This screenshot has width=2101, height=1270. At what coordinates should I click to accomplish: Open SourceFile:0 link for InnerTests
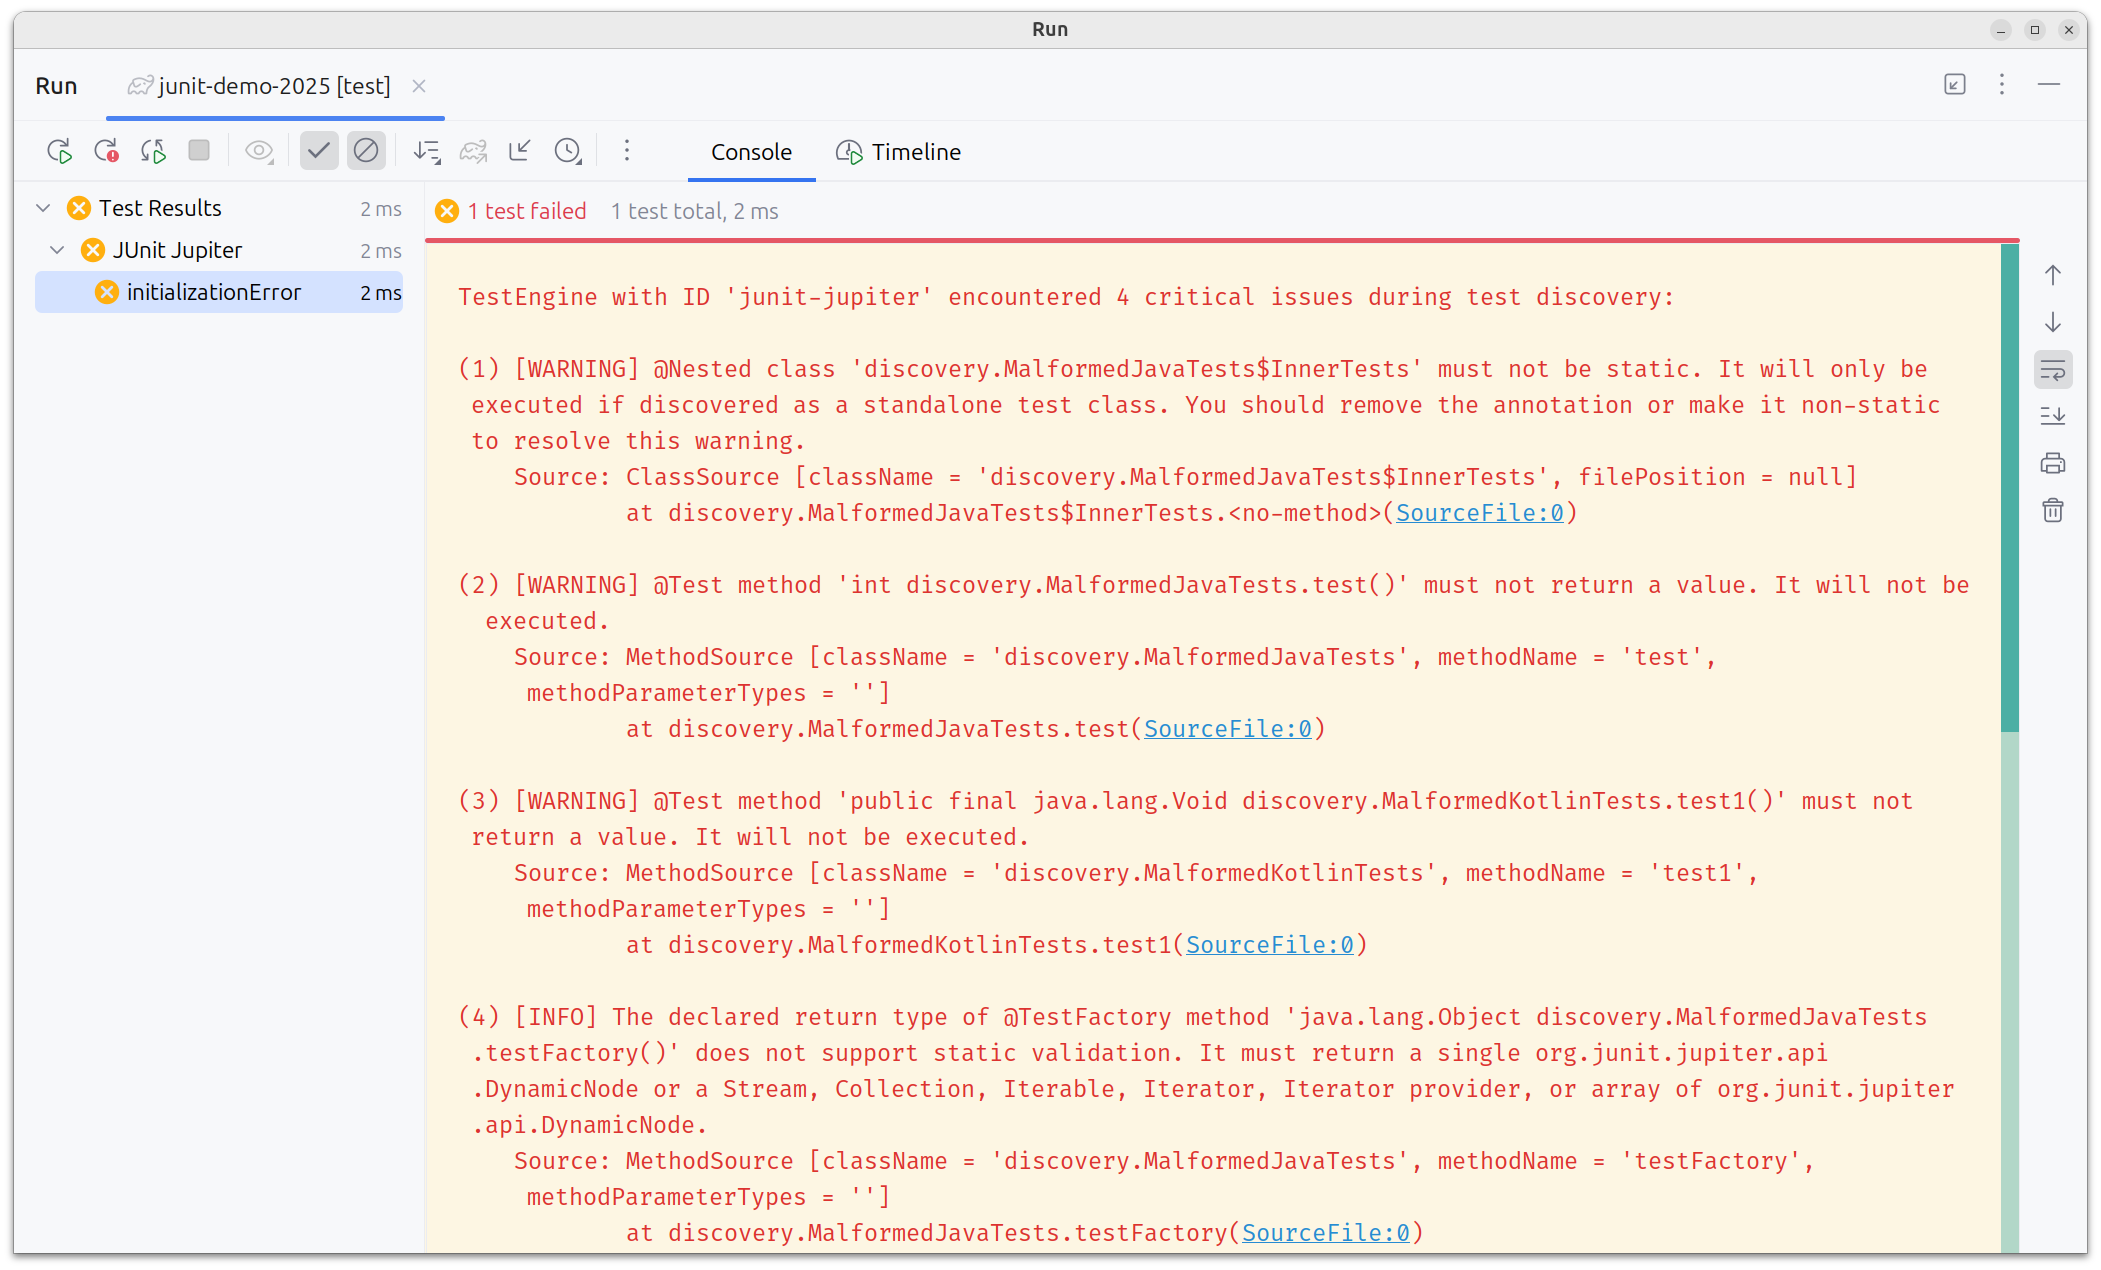1479,513
